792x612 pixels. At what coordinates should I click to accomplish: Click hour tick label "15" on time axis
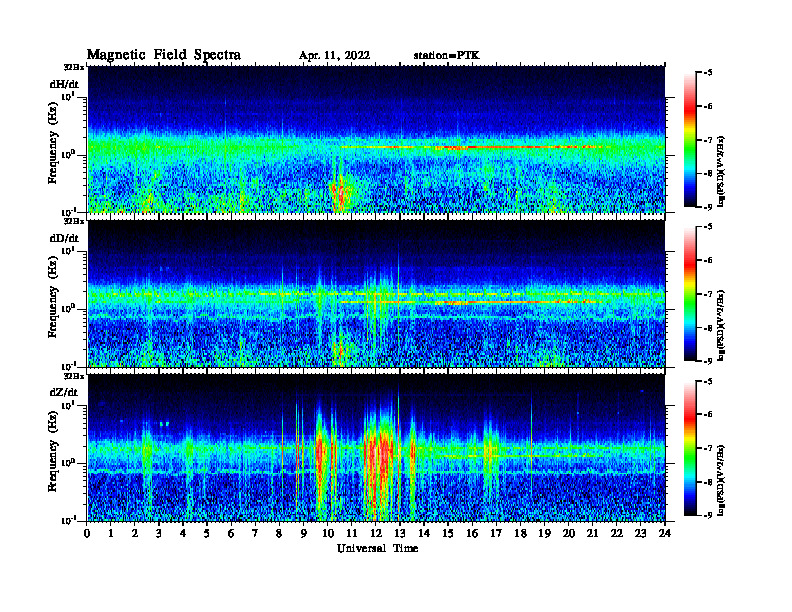(448, 534)
